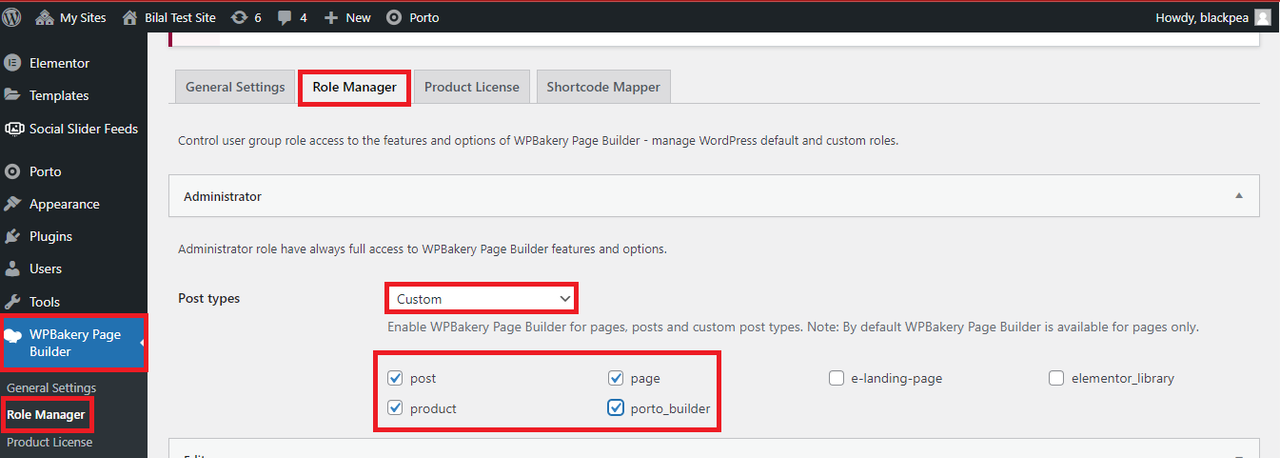Viewport: 1280px width, 458px height.
Task: Open the Post types Custom dropdown
Action: point(481,298)
